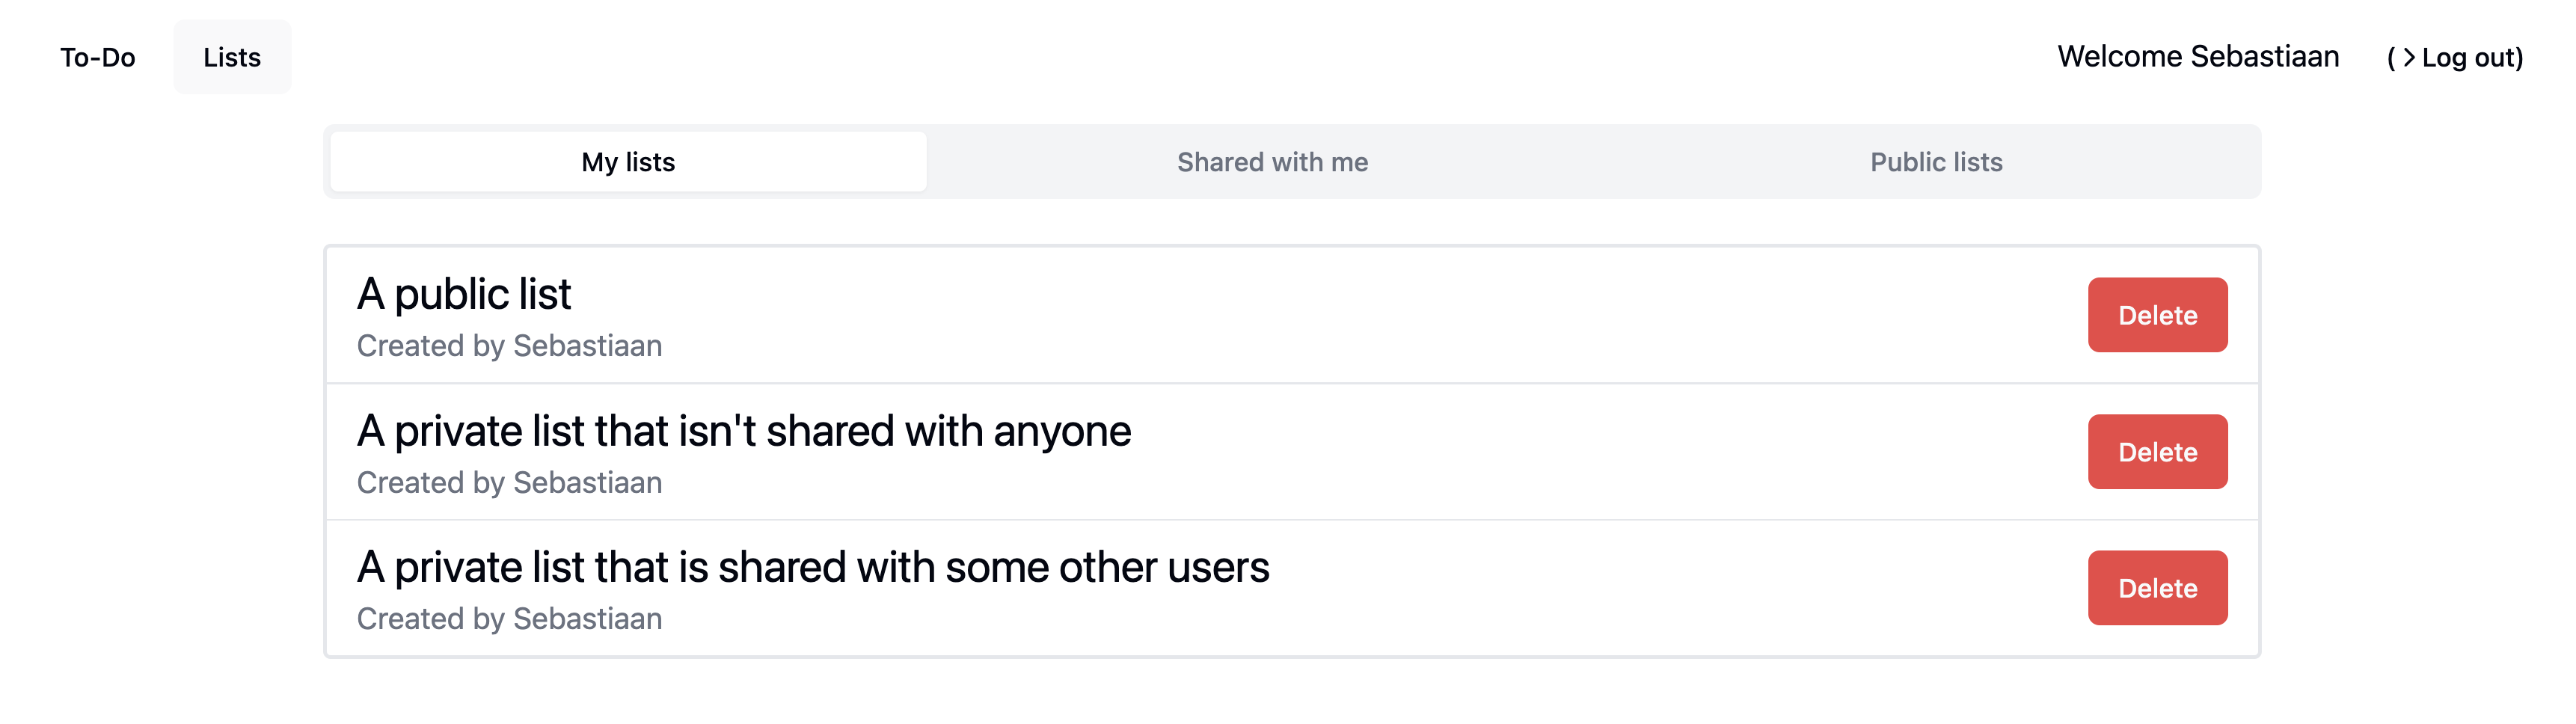The image size is (2576, 724).
Task: Show the Public lists tab
Action: point(1936,162)
